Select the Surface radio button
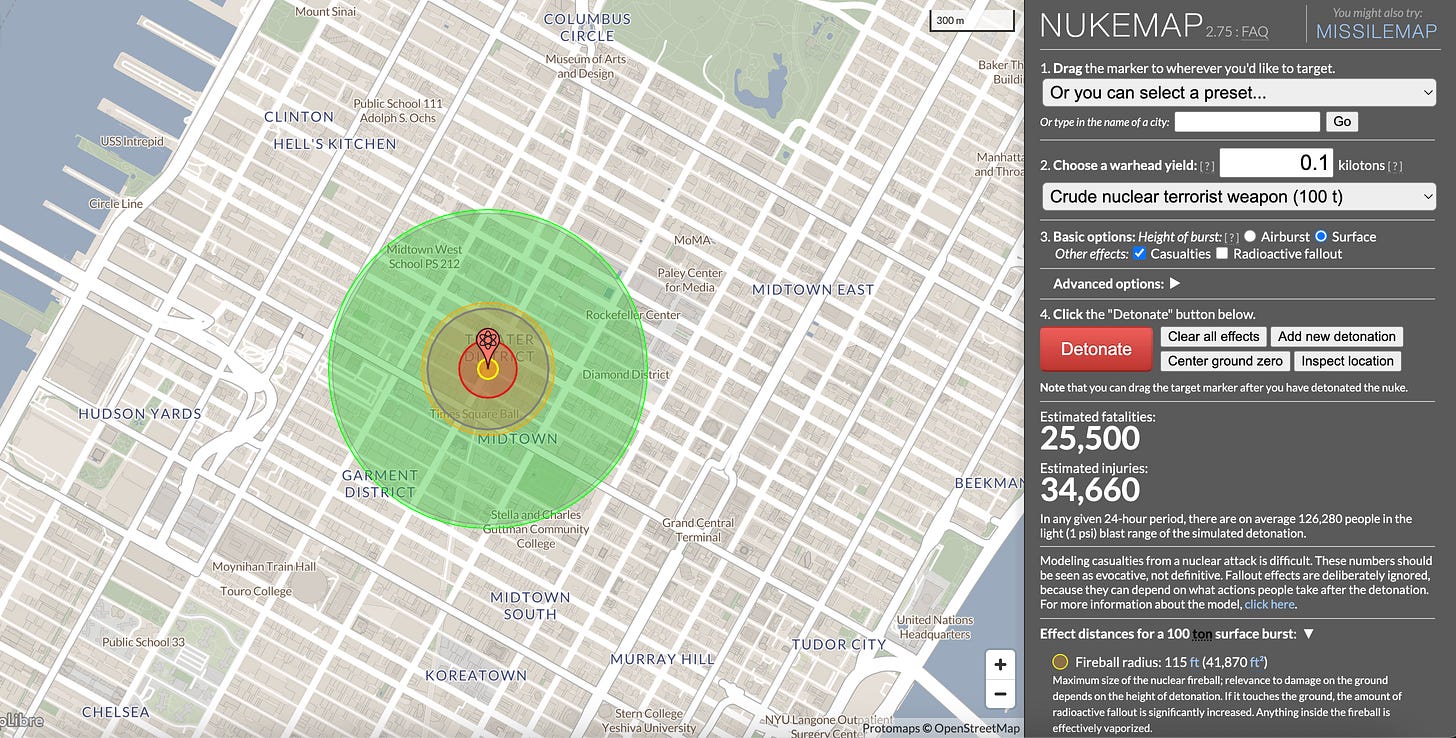Screen dimensions: 1456x738 pos(1321,236)
